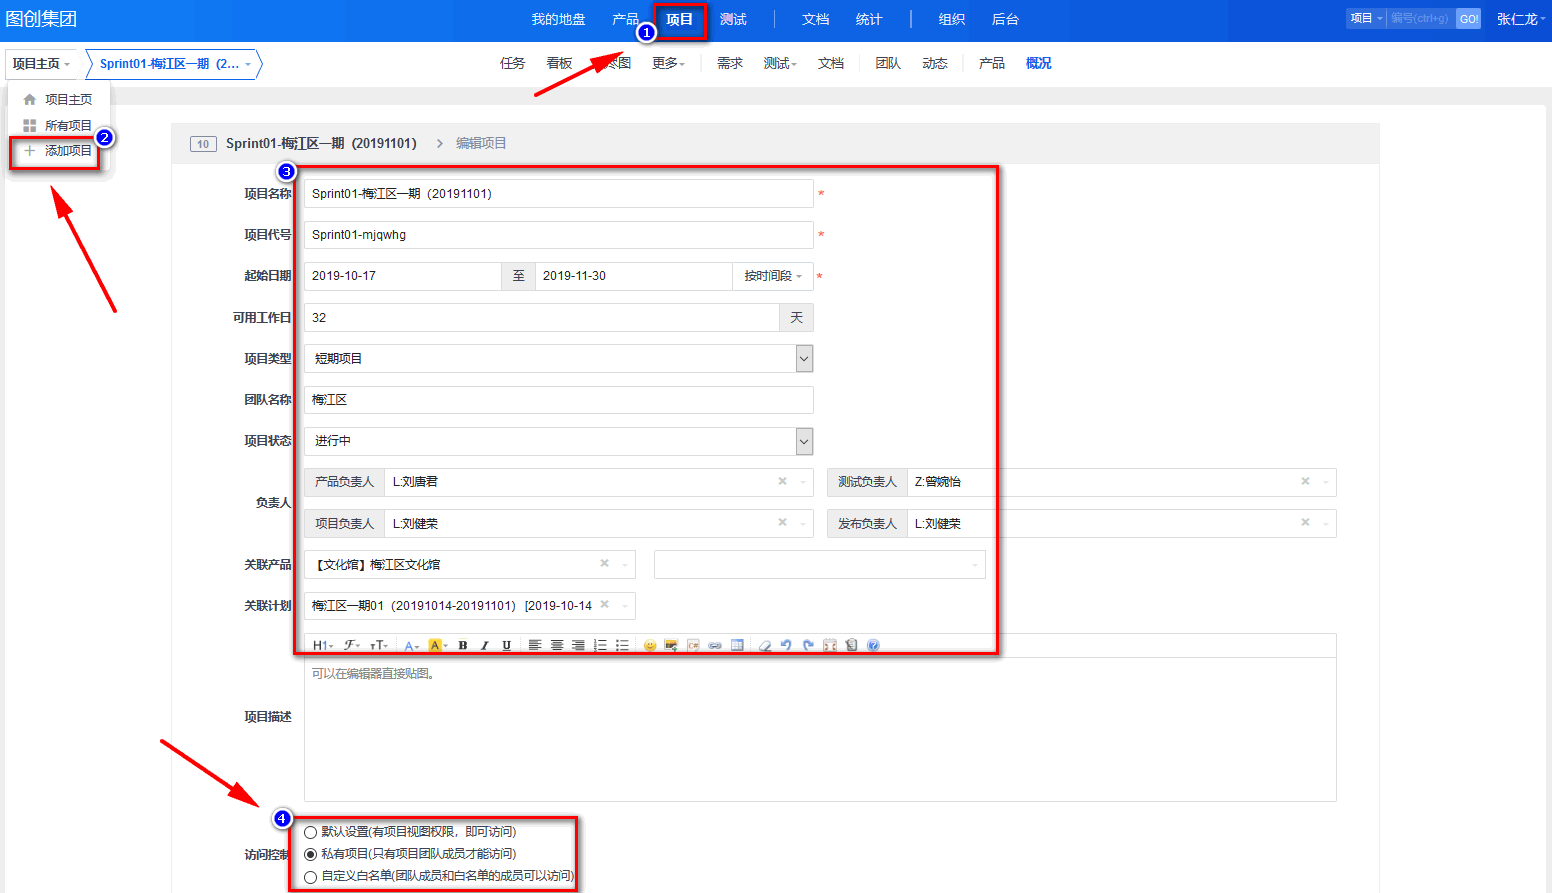The image size is (1552, 893).
Task: Click the paste template icon in editor
Action: 852,646
